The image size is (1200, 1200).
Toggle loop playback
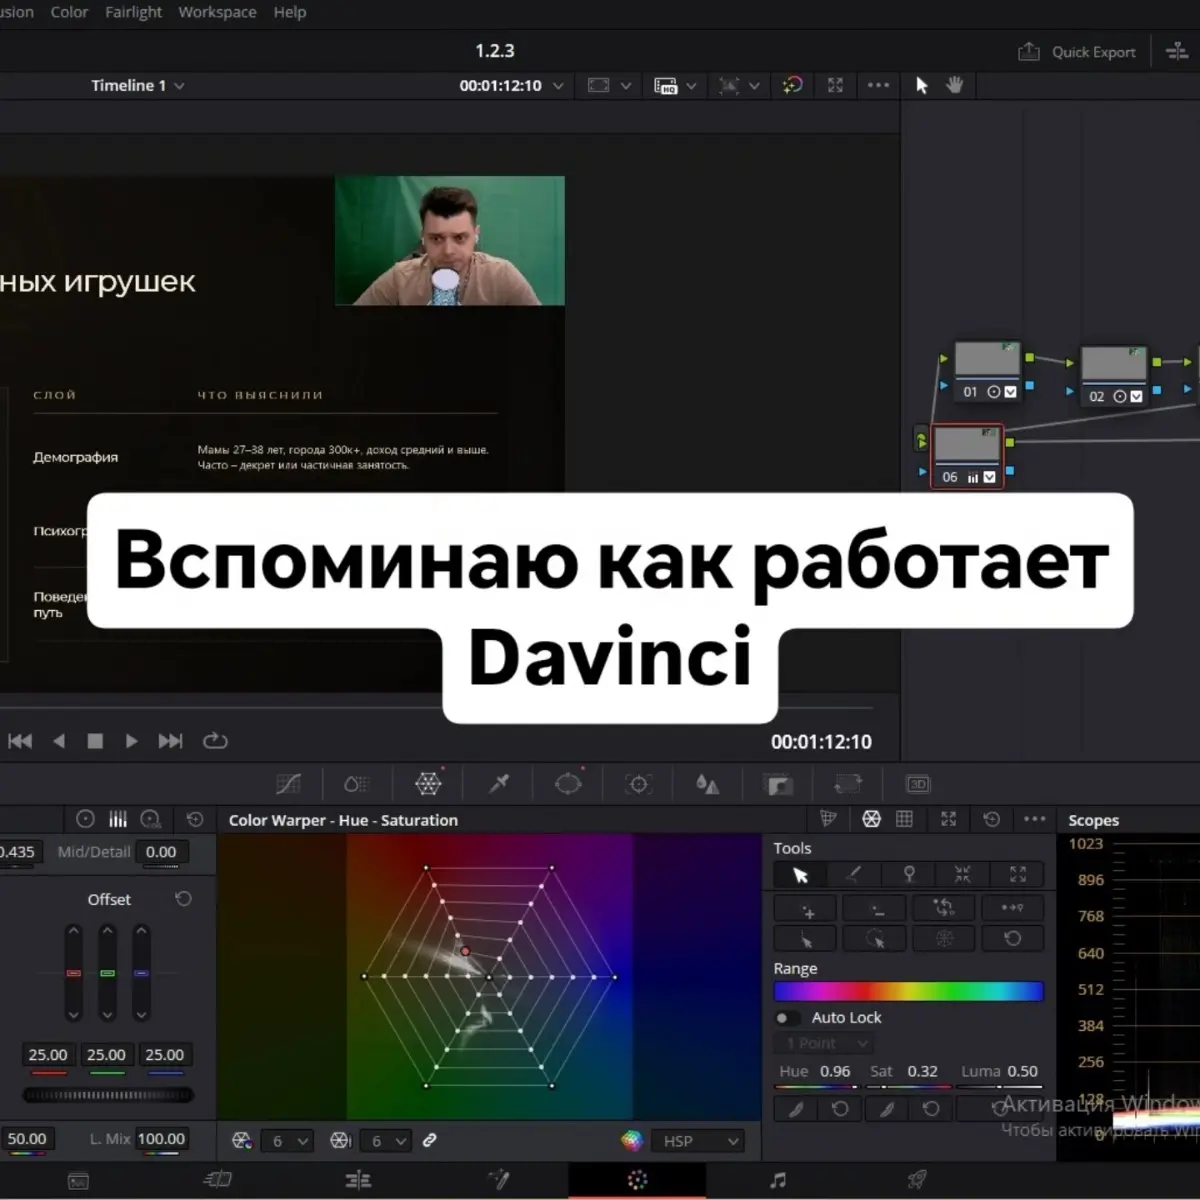pos(215,741)
